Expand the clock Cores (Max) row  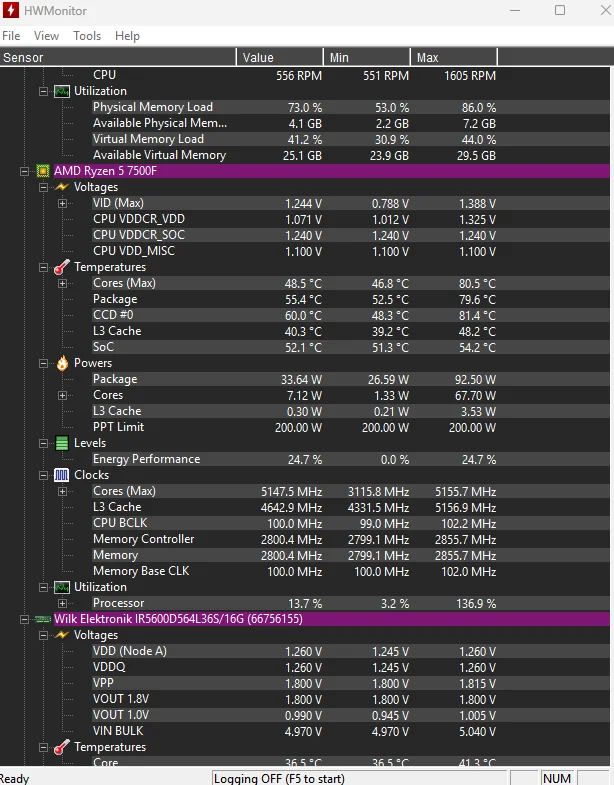[62, 492]
